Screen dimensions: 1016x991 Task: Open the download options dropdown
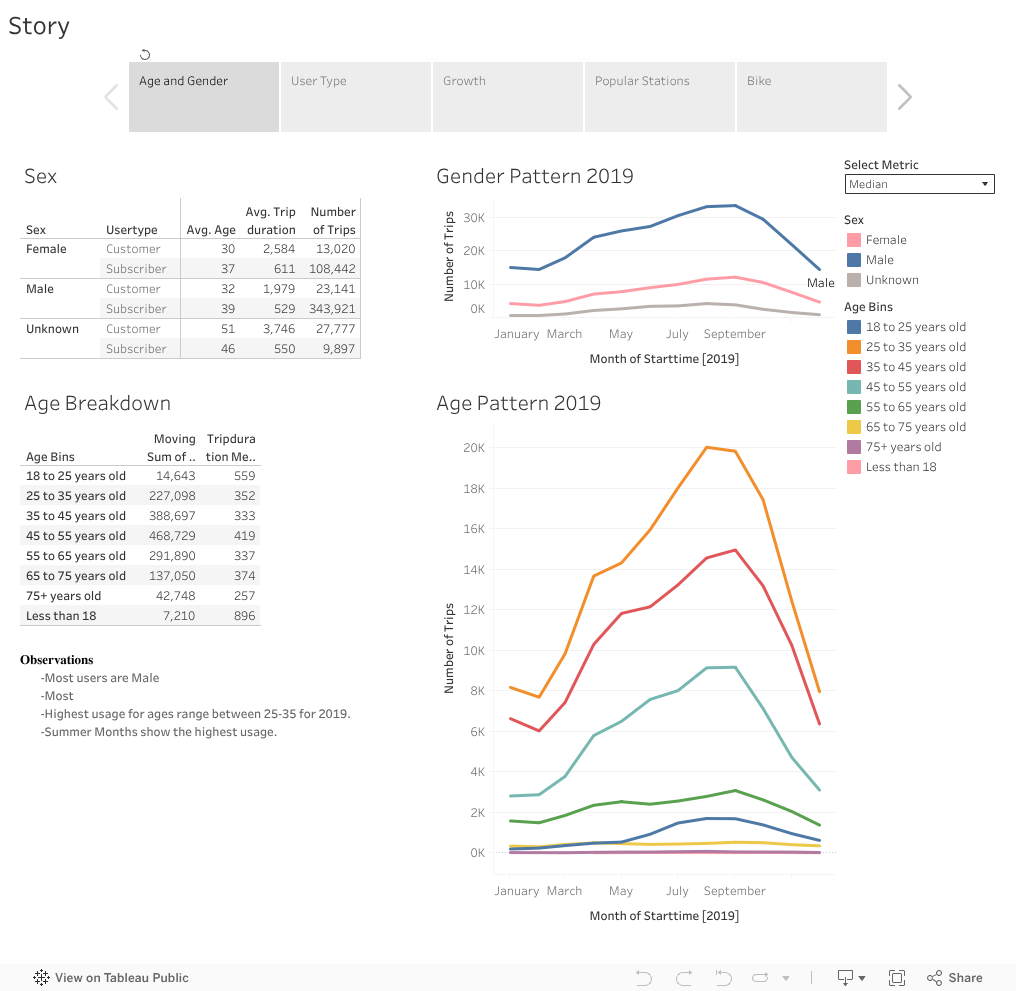coord(850,978)
